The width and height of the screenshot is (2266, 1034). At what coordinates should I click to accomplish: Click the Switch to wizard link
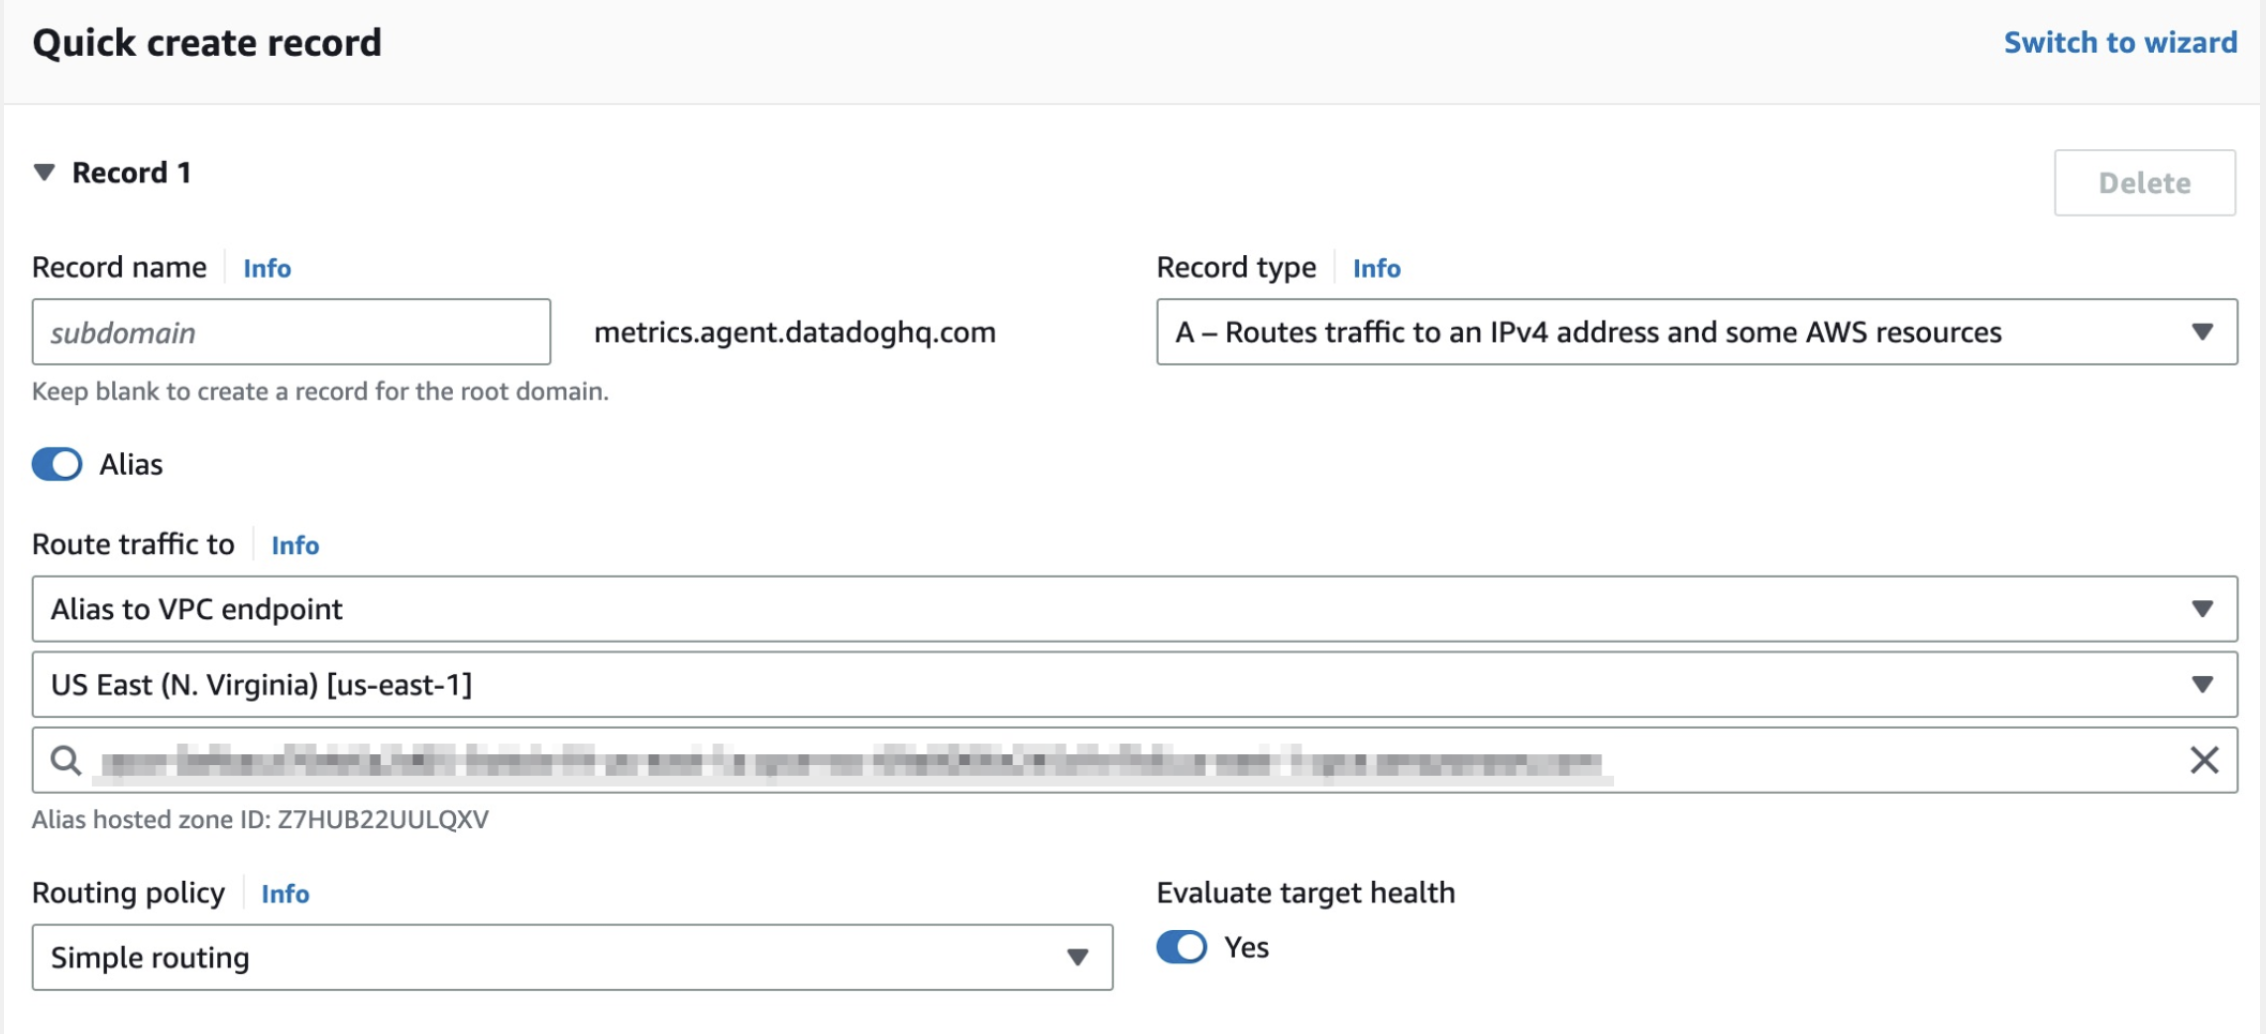coord(2120,42)
